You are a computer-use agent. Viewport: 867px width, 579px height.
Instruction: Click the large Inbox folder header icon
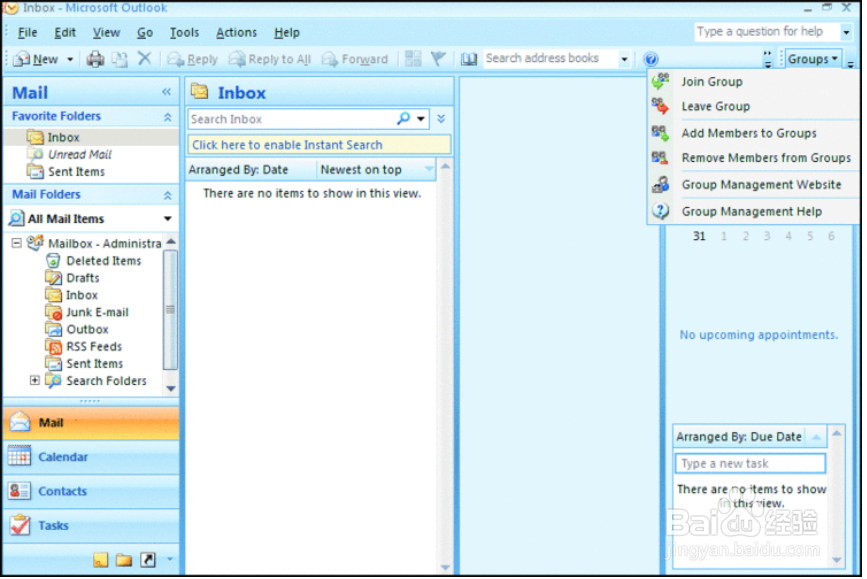point(200,91)
